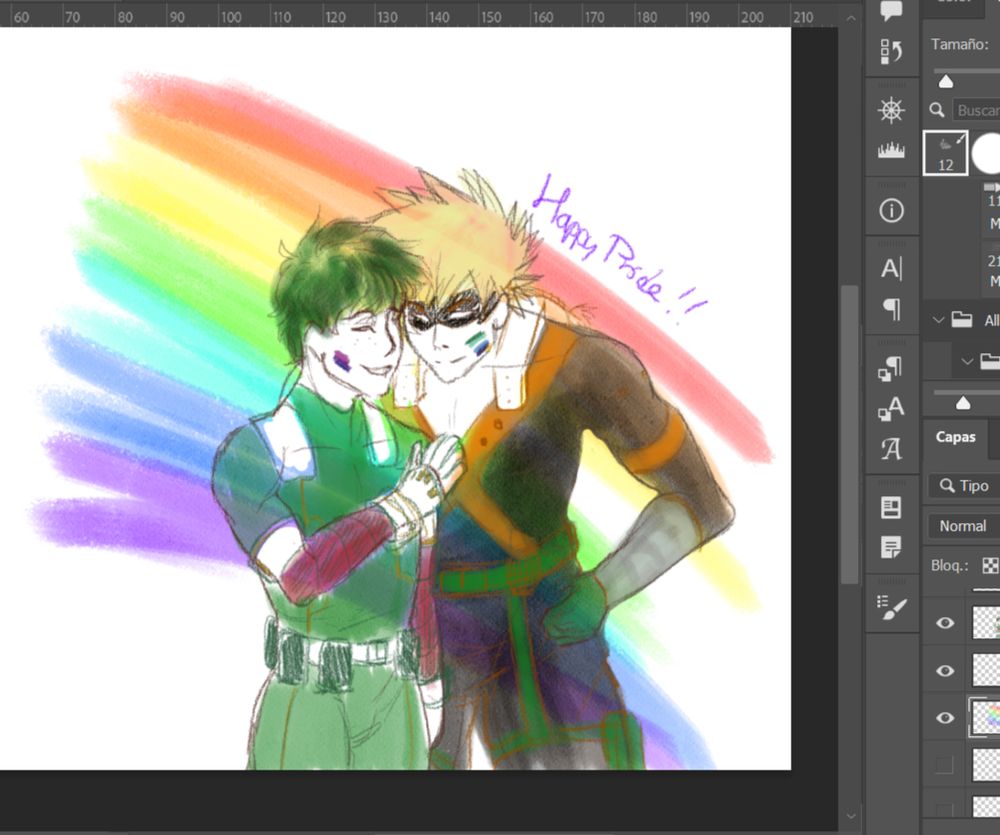Image resolution: width=1000 pixels, height=835 pixels.
Task: Open the Histogram panel icon
Action: 891,151
